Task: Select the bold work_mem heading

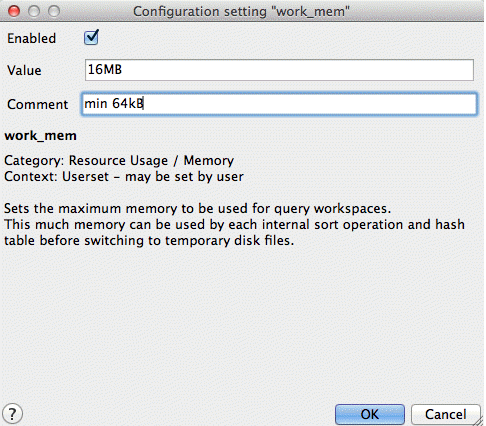Action: [x=40, y=136]
